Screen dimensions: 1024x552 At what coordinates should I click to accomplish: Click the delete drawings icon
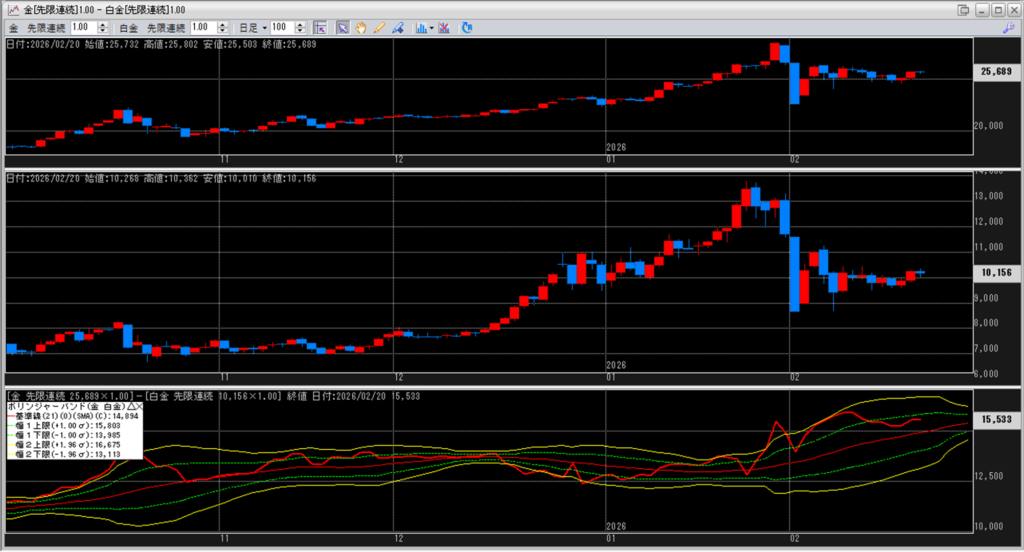[444, 27]
